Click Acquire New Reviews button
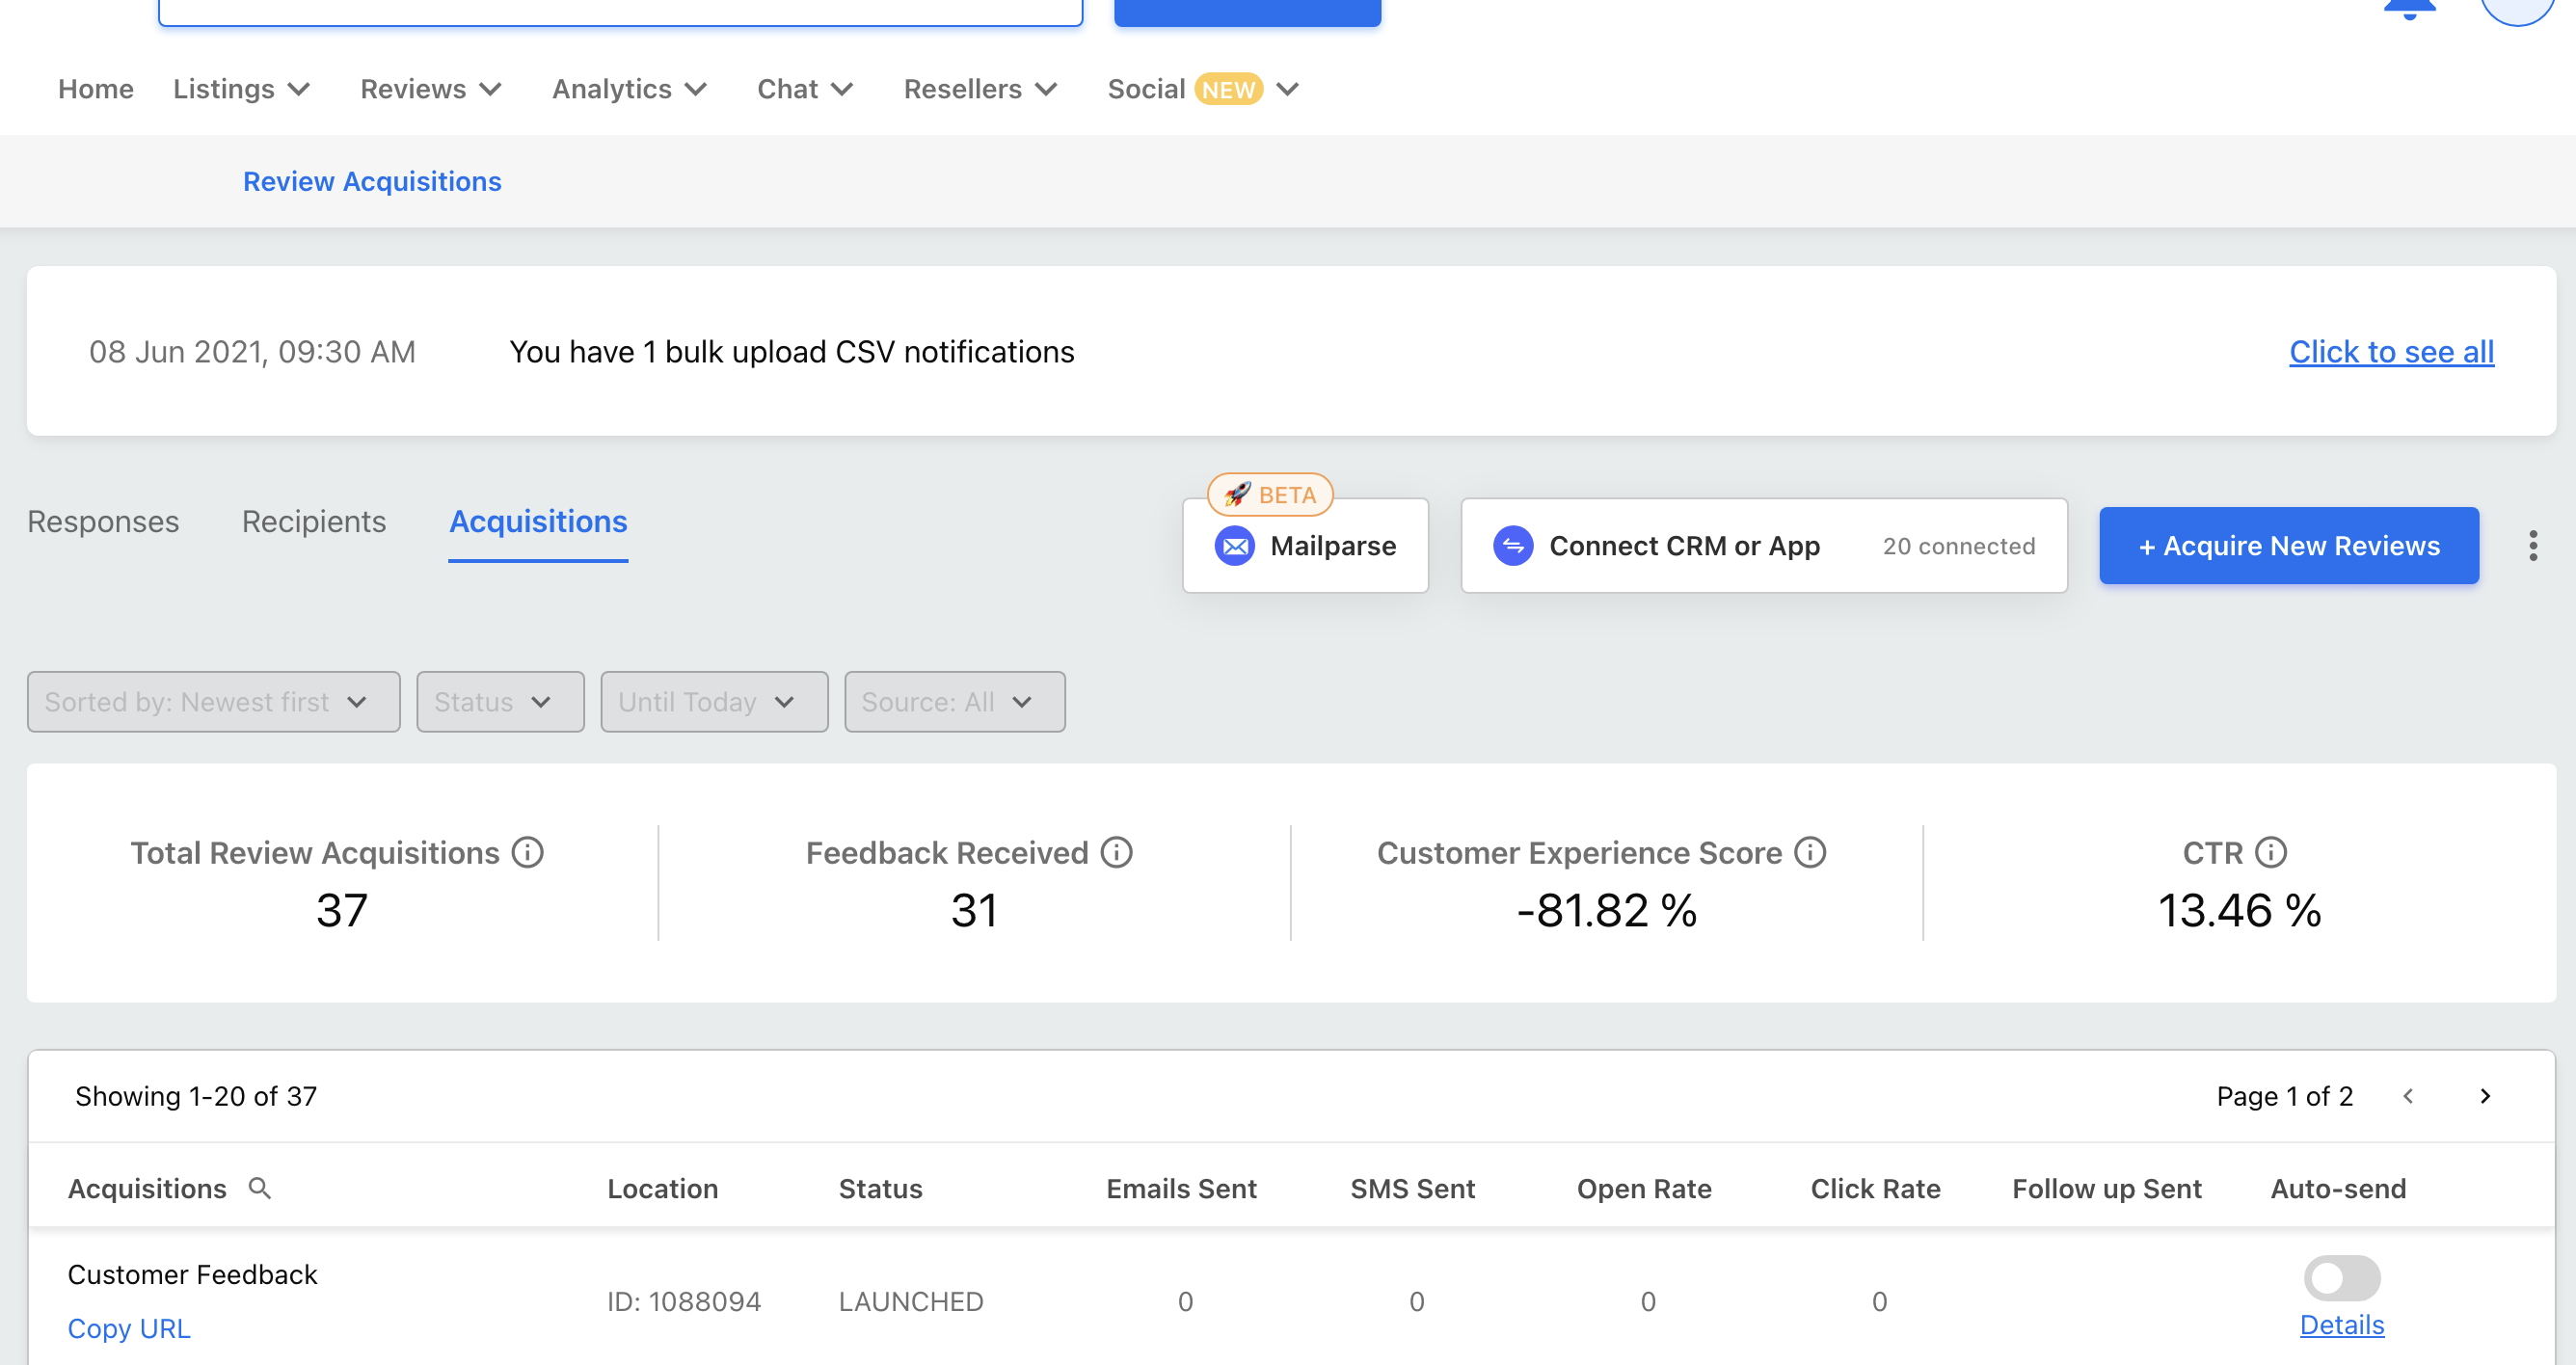This screenshot has width=2576, height=1365. click(2288, 546)
